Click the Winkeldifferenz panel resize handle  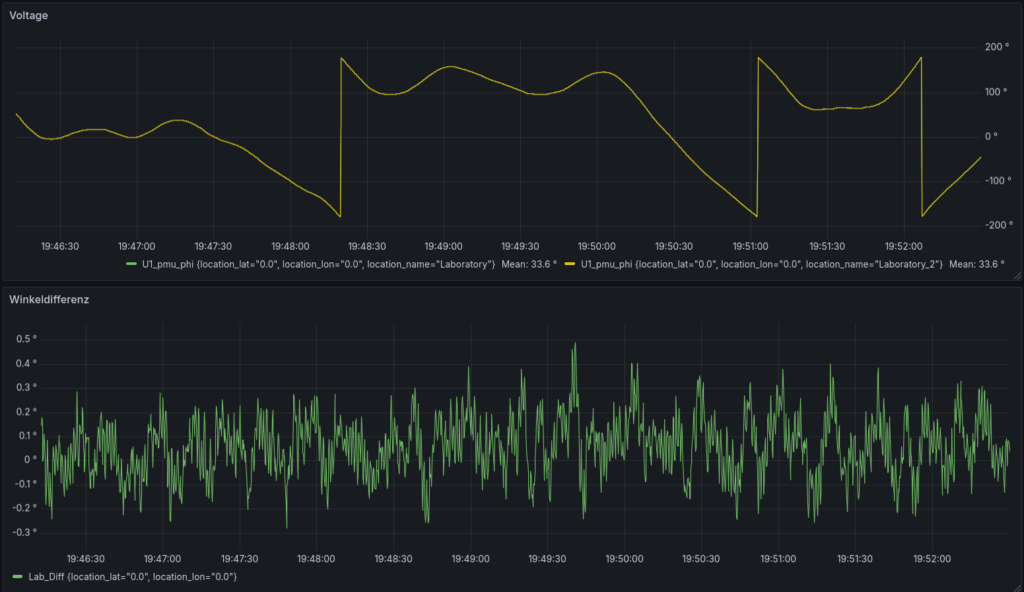1016,586
